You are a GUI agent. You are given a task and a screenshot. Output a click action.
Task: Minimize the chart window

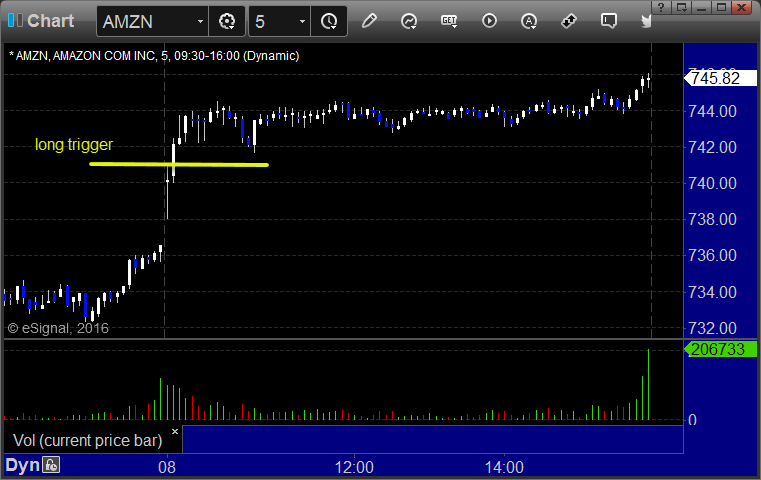click(701, 7)
